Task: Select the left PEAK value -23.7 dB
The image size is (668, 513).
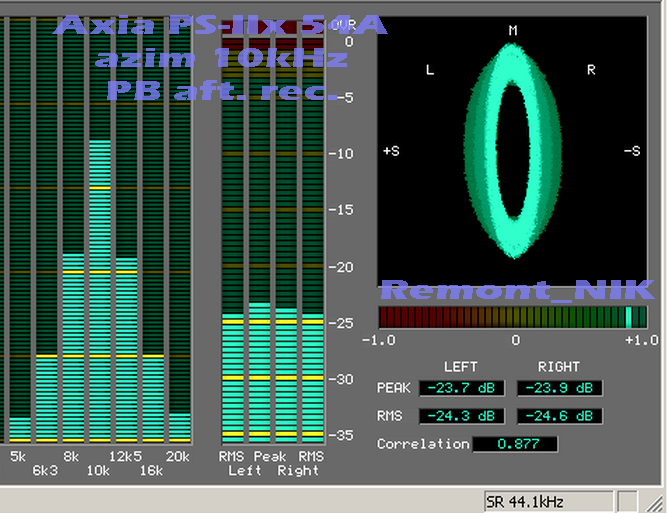Action: (x=460, y=388)
